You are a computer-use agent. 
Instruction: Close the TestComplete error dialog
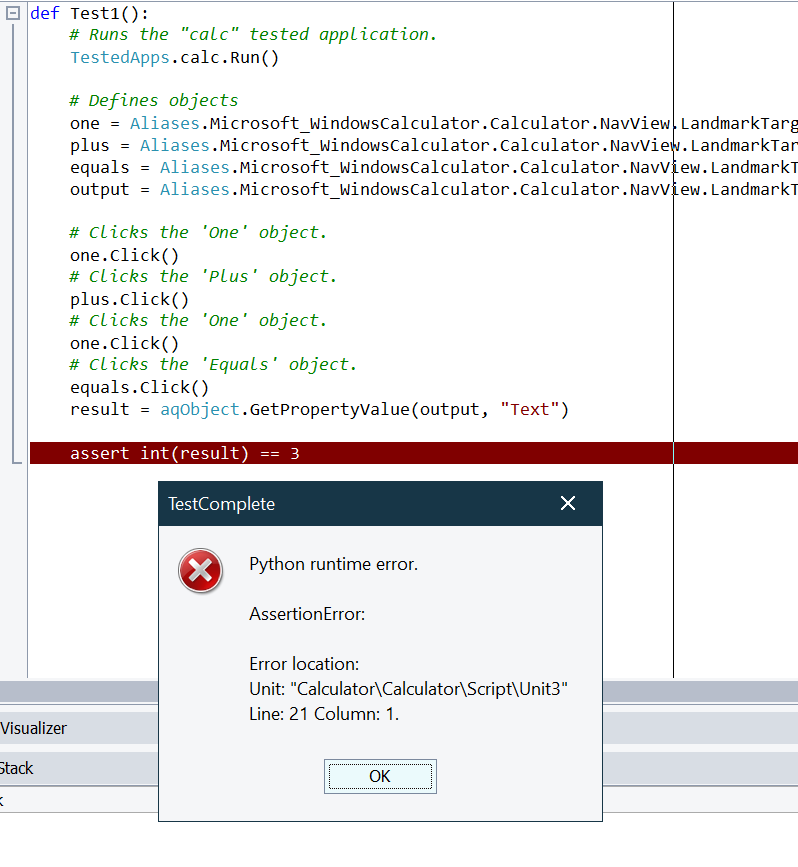pyautogui.click(x=567, y=503)
